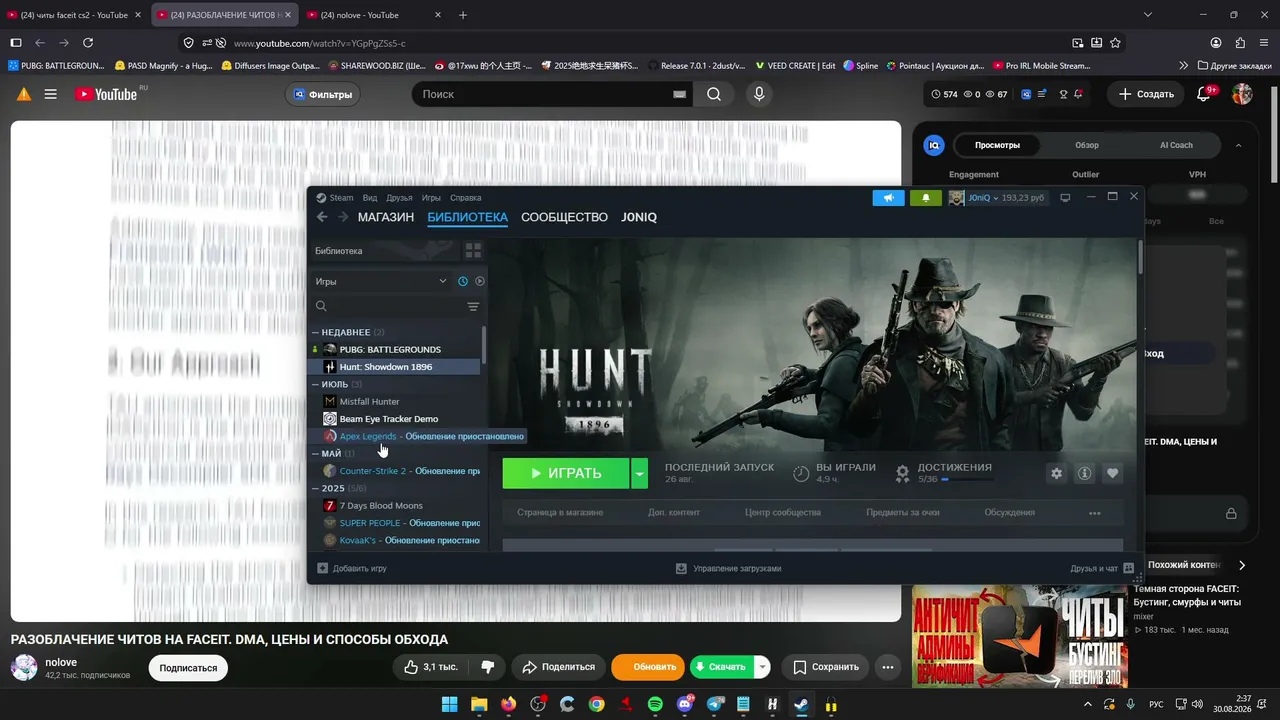The image size is (1280, 720).
Task: Open YouTube guide hamburger menu
Action: tap(51, 94)
